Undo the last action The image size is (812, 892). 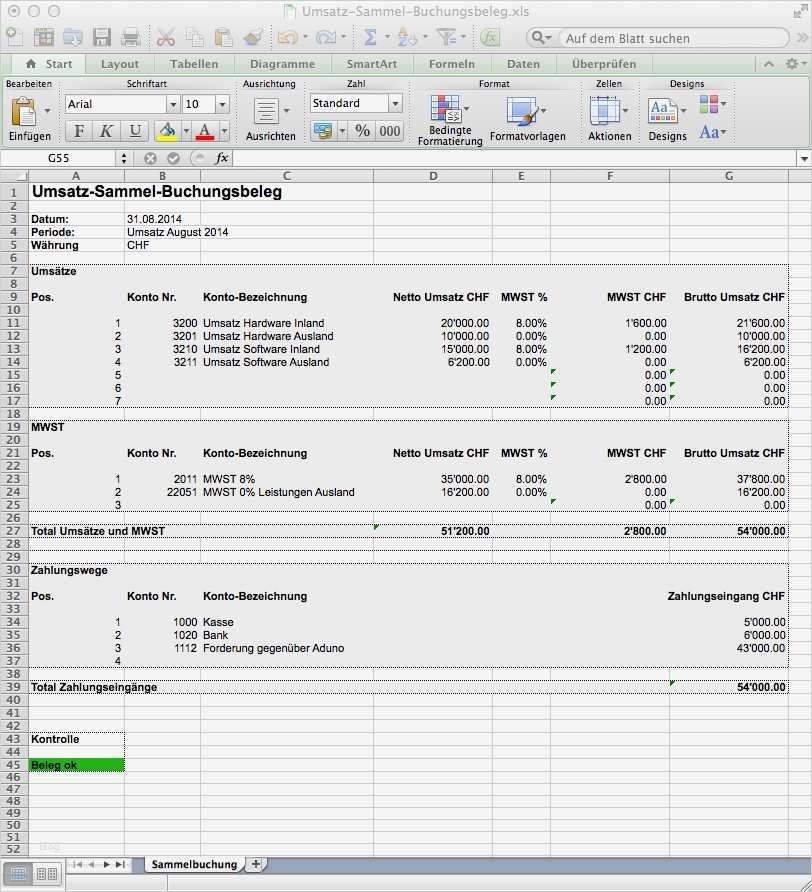pyautogui.click(x=287, y=38)
